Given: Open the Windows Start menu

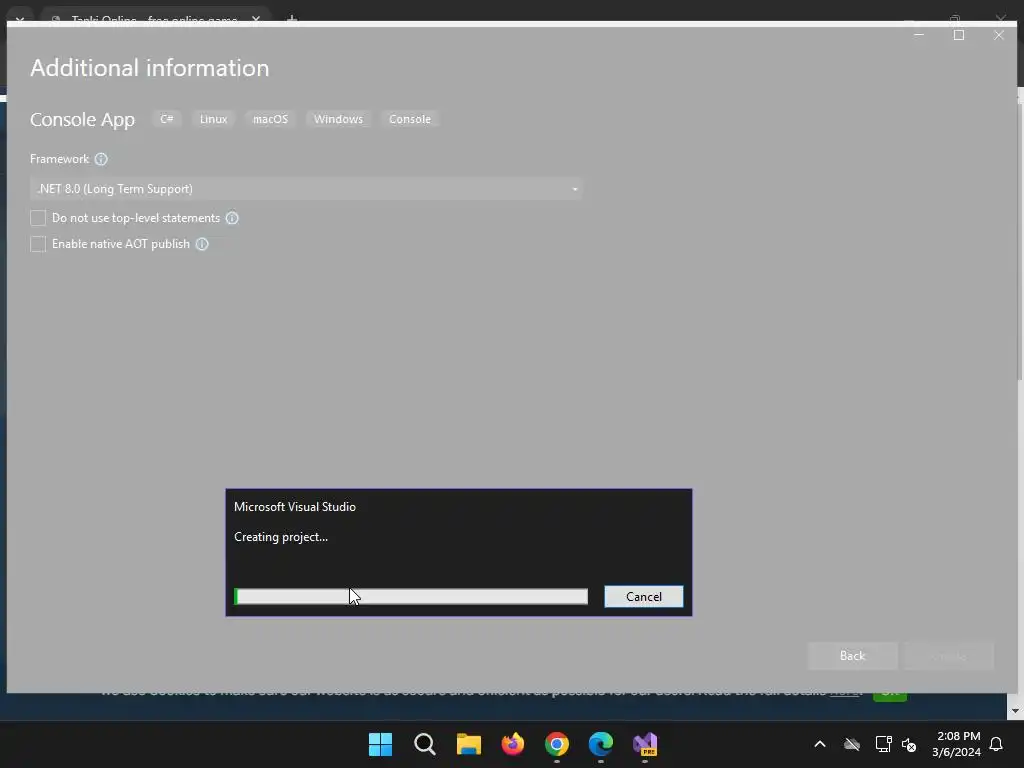Looking at the screenshot, I should 380,744.
